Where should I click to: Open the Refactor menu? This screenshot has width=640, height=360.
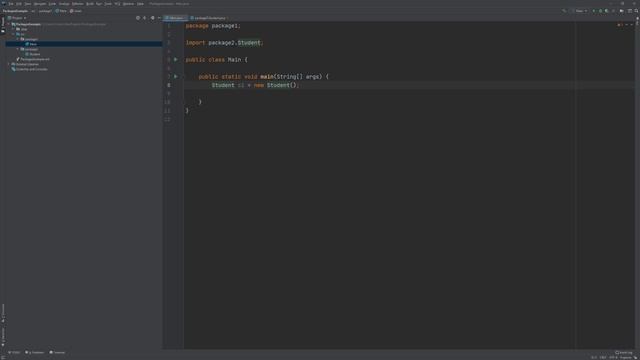click(78, 4)
